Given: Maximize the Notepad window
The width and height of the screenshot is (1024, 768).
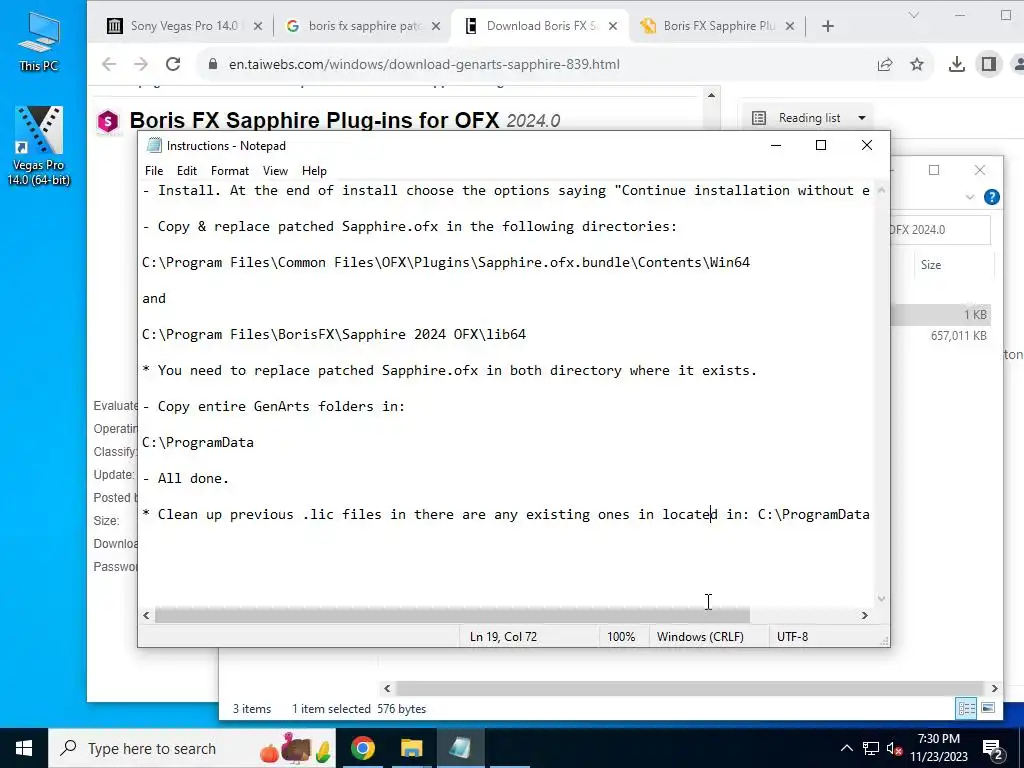Looking at the screenshot, I should (x=821, y=145).
